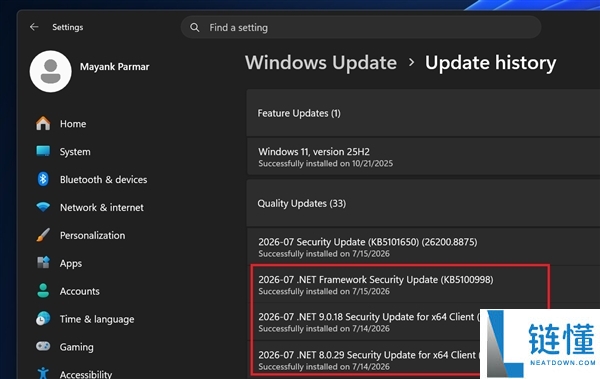The height and width of the screenshot is (379, 600).
Task: Open Mayank Parmar's profile avatar
Action: click(51, 71)
